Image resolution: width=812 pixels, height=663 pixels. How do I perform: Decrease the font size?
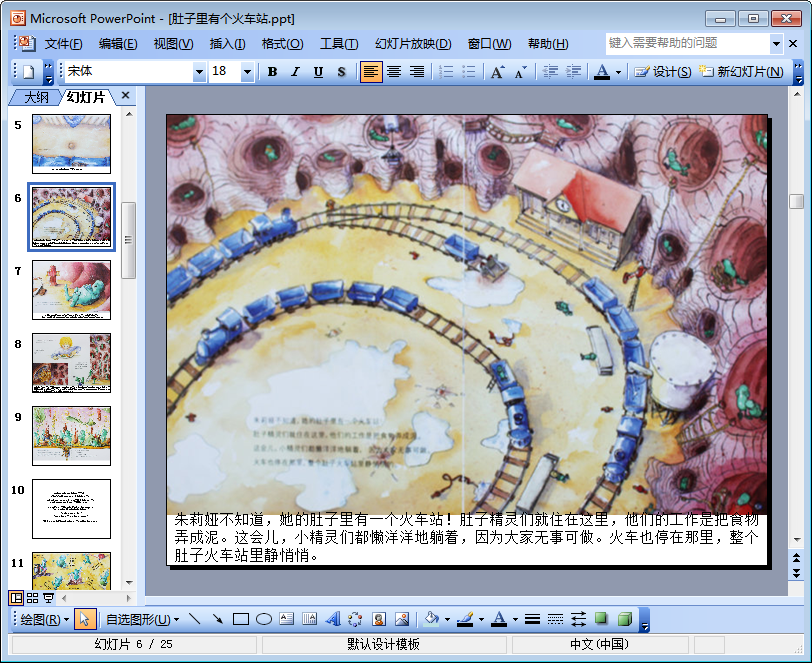(520, 71)
